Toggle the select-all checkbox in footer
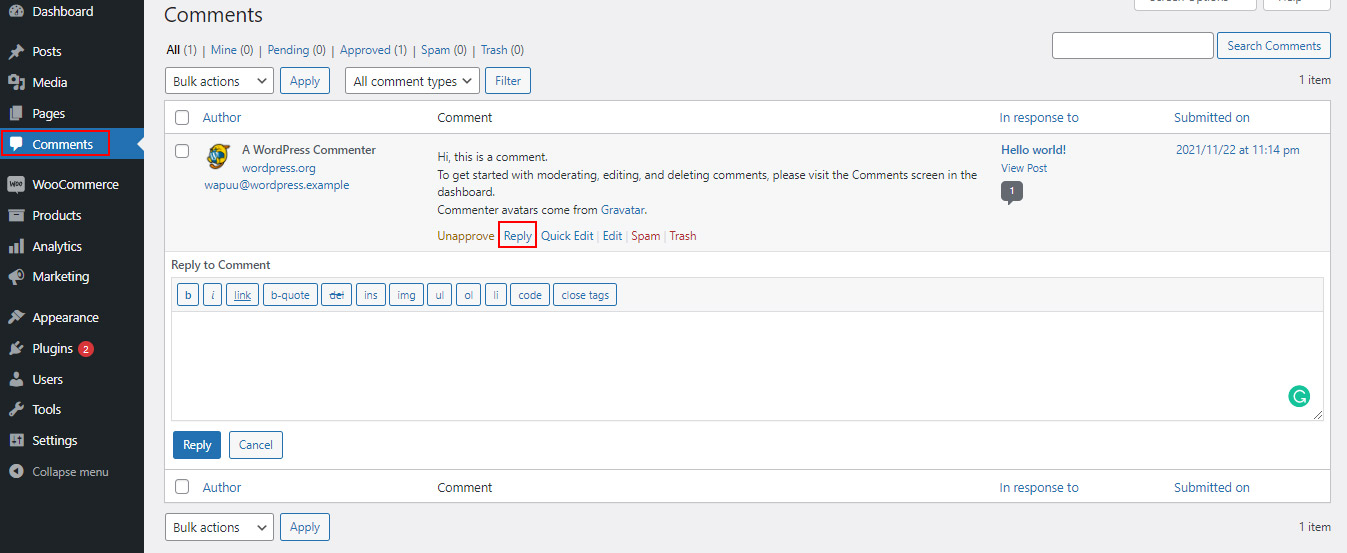 click(182, 487)
